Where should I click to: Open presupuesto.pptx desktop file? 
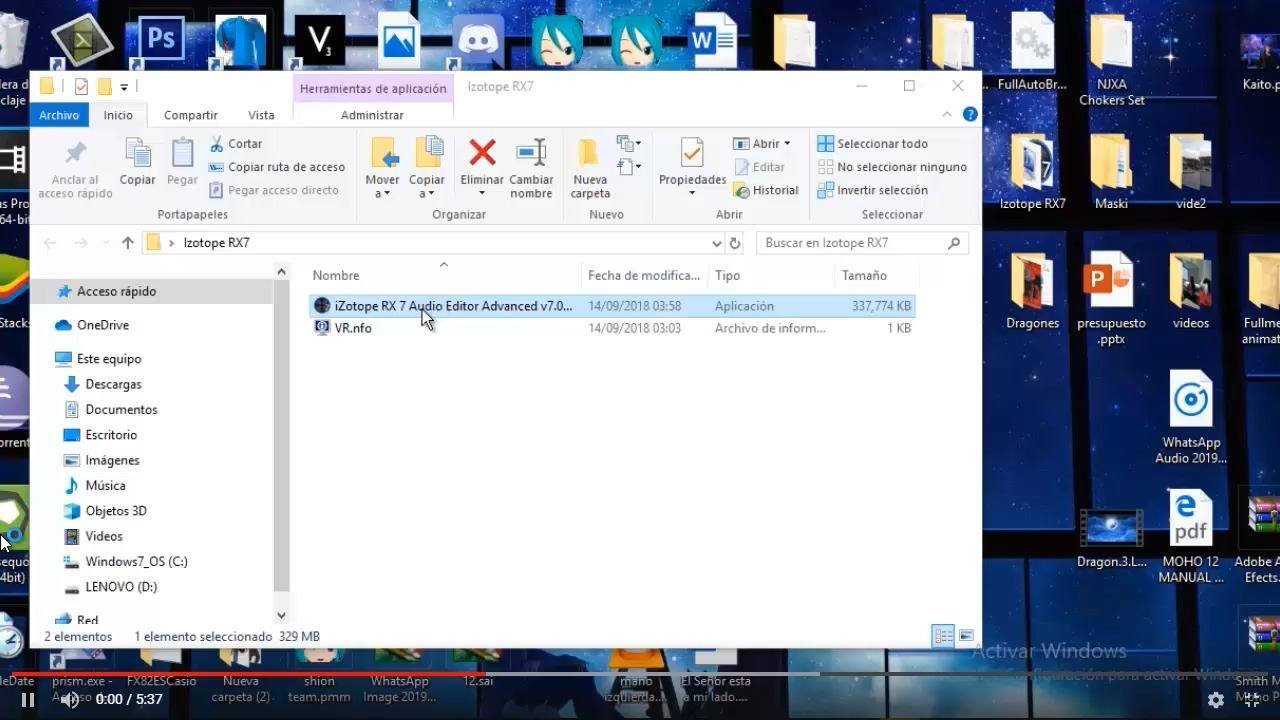(x=1111, y=299)
